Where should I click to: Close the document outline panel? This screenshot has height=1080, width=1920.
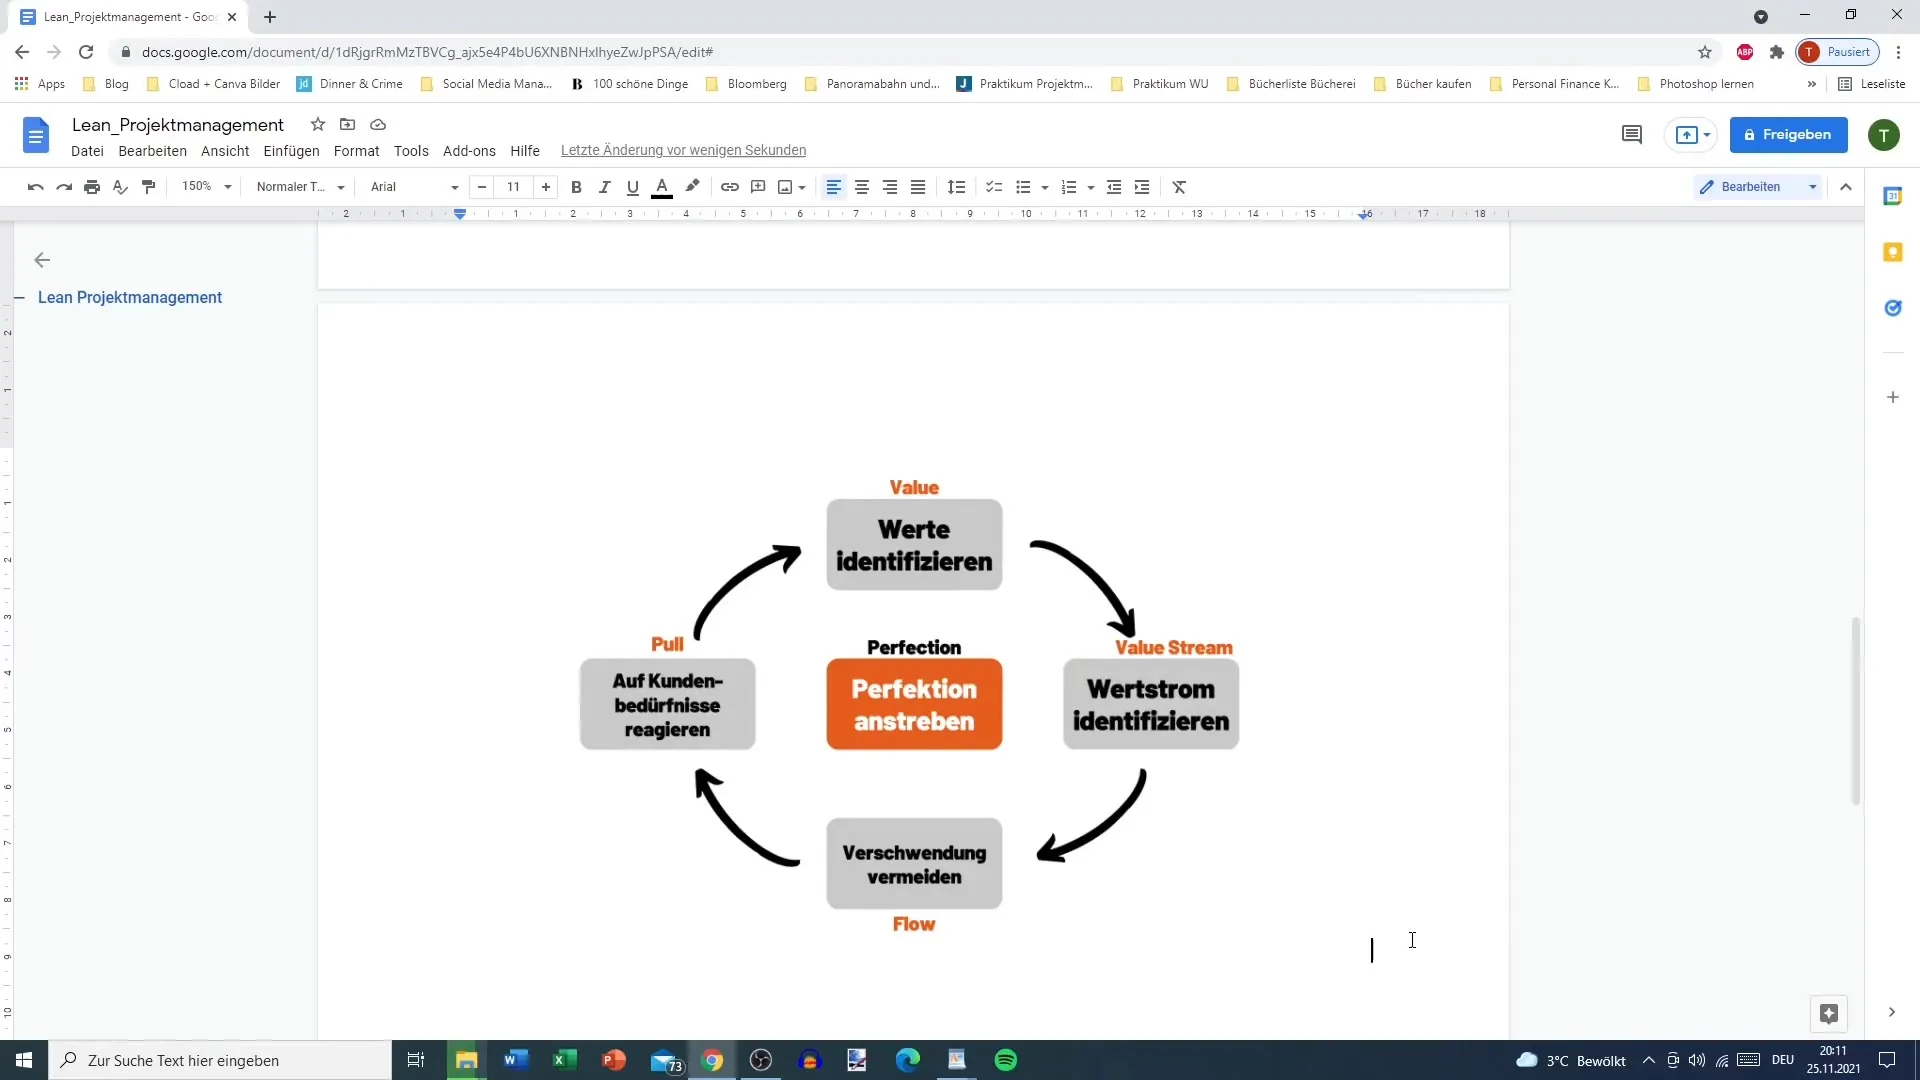point(42,260)
